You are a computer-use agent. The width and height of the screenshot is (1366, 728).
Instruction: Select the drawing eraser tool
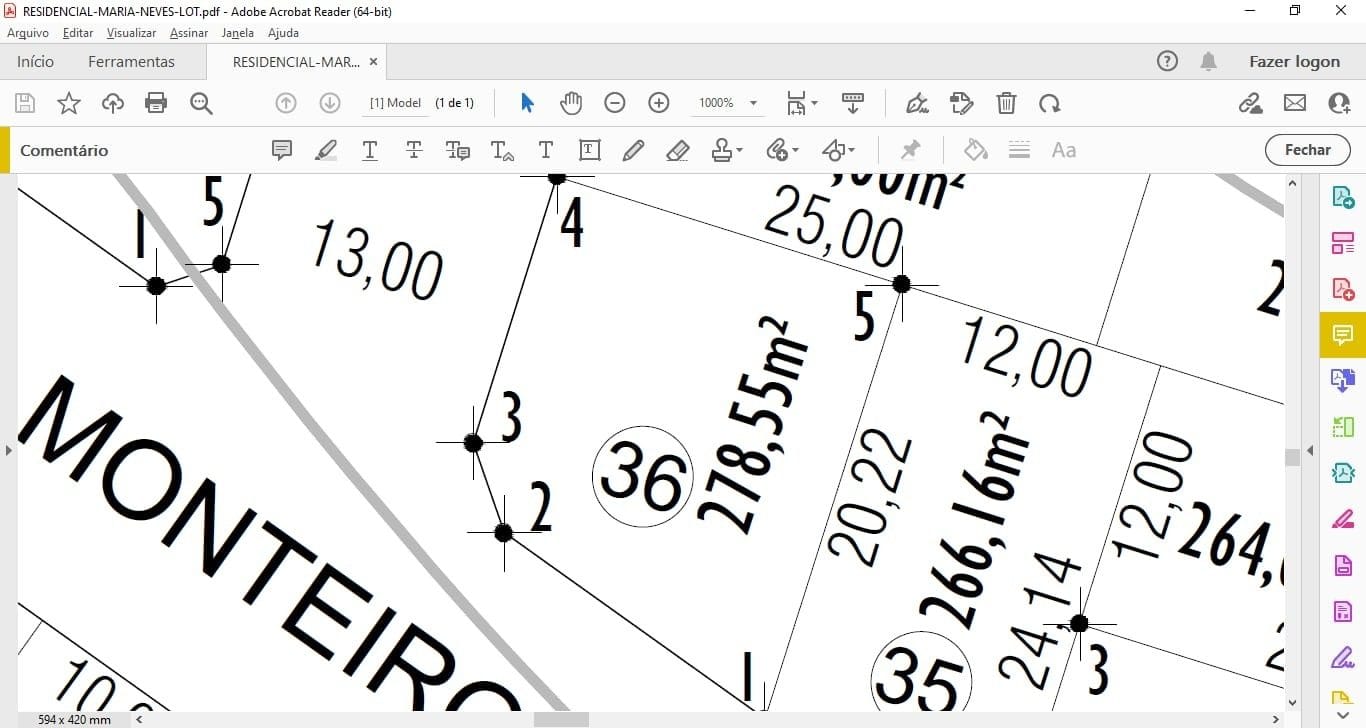click(678, 150)
